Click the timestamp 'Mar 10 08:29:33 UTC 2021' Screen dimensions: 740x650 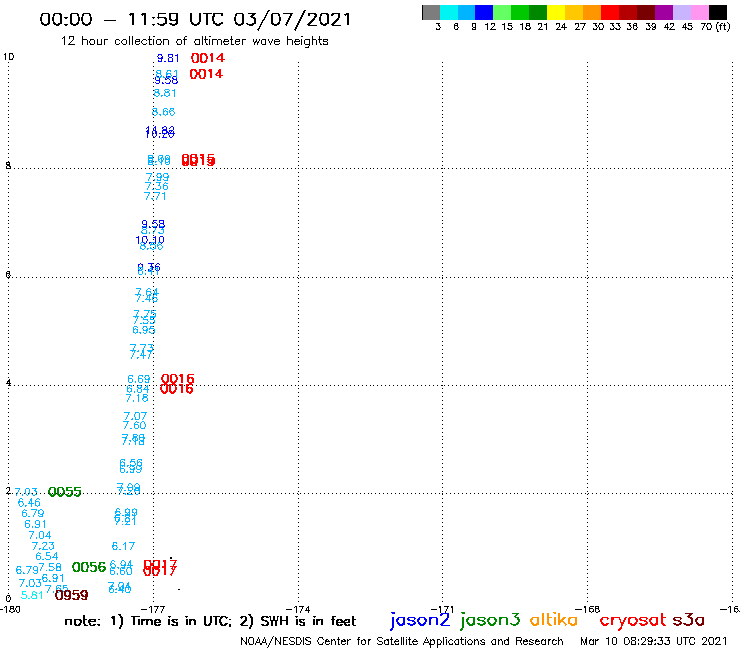coord(654,641)
